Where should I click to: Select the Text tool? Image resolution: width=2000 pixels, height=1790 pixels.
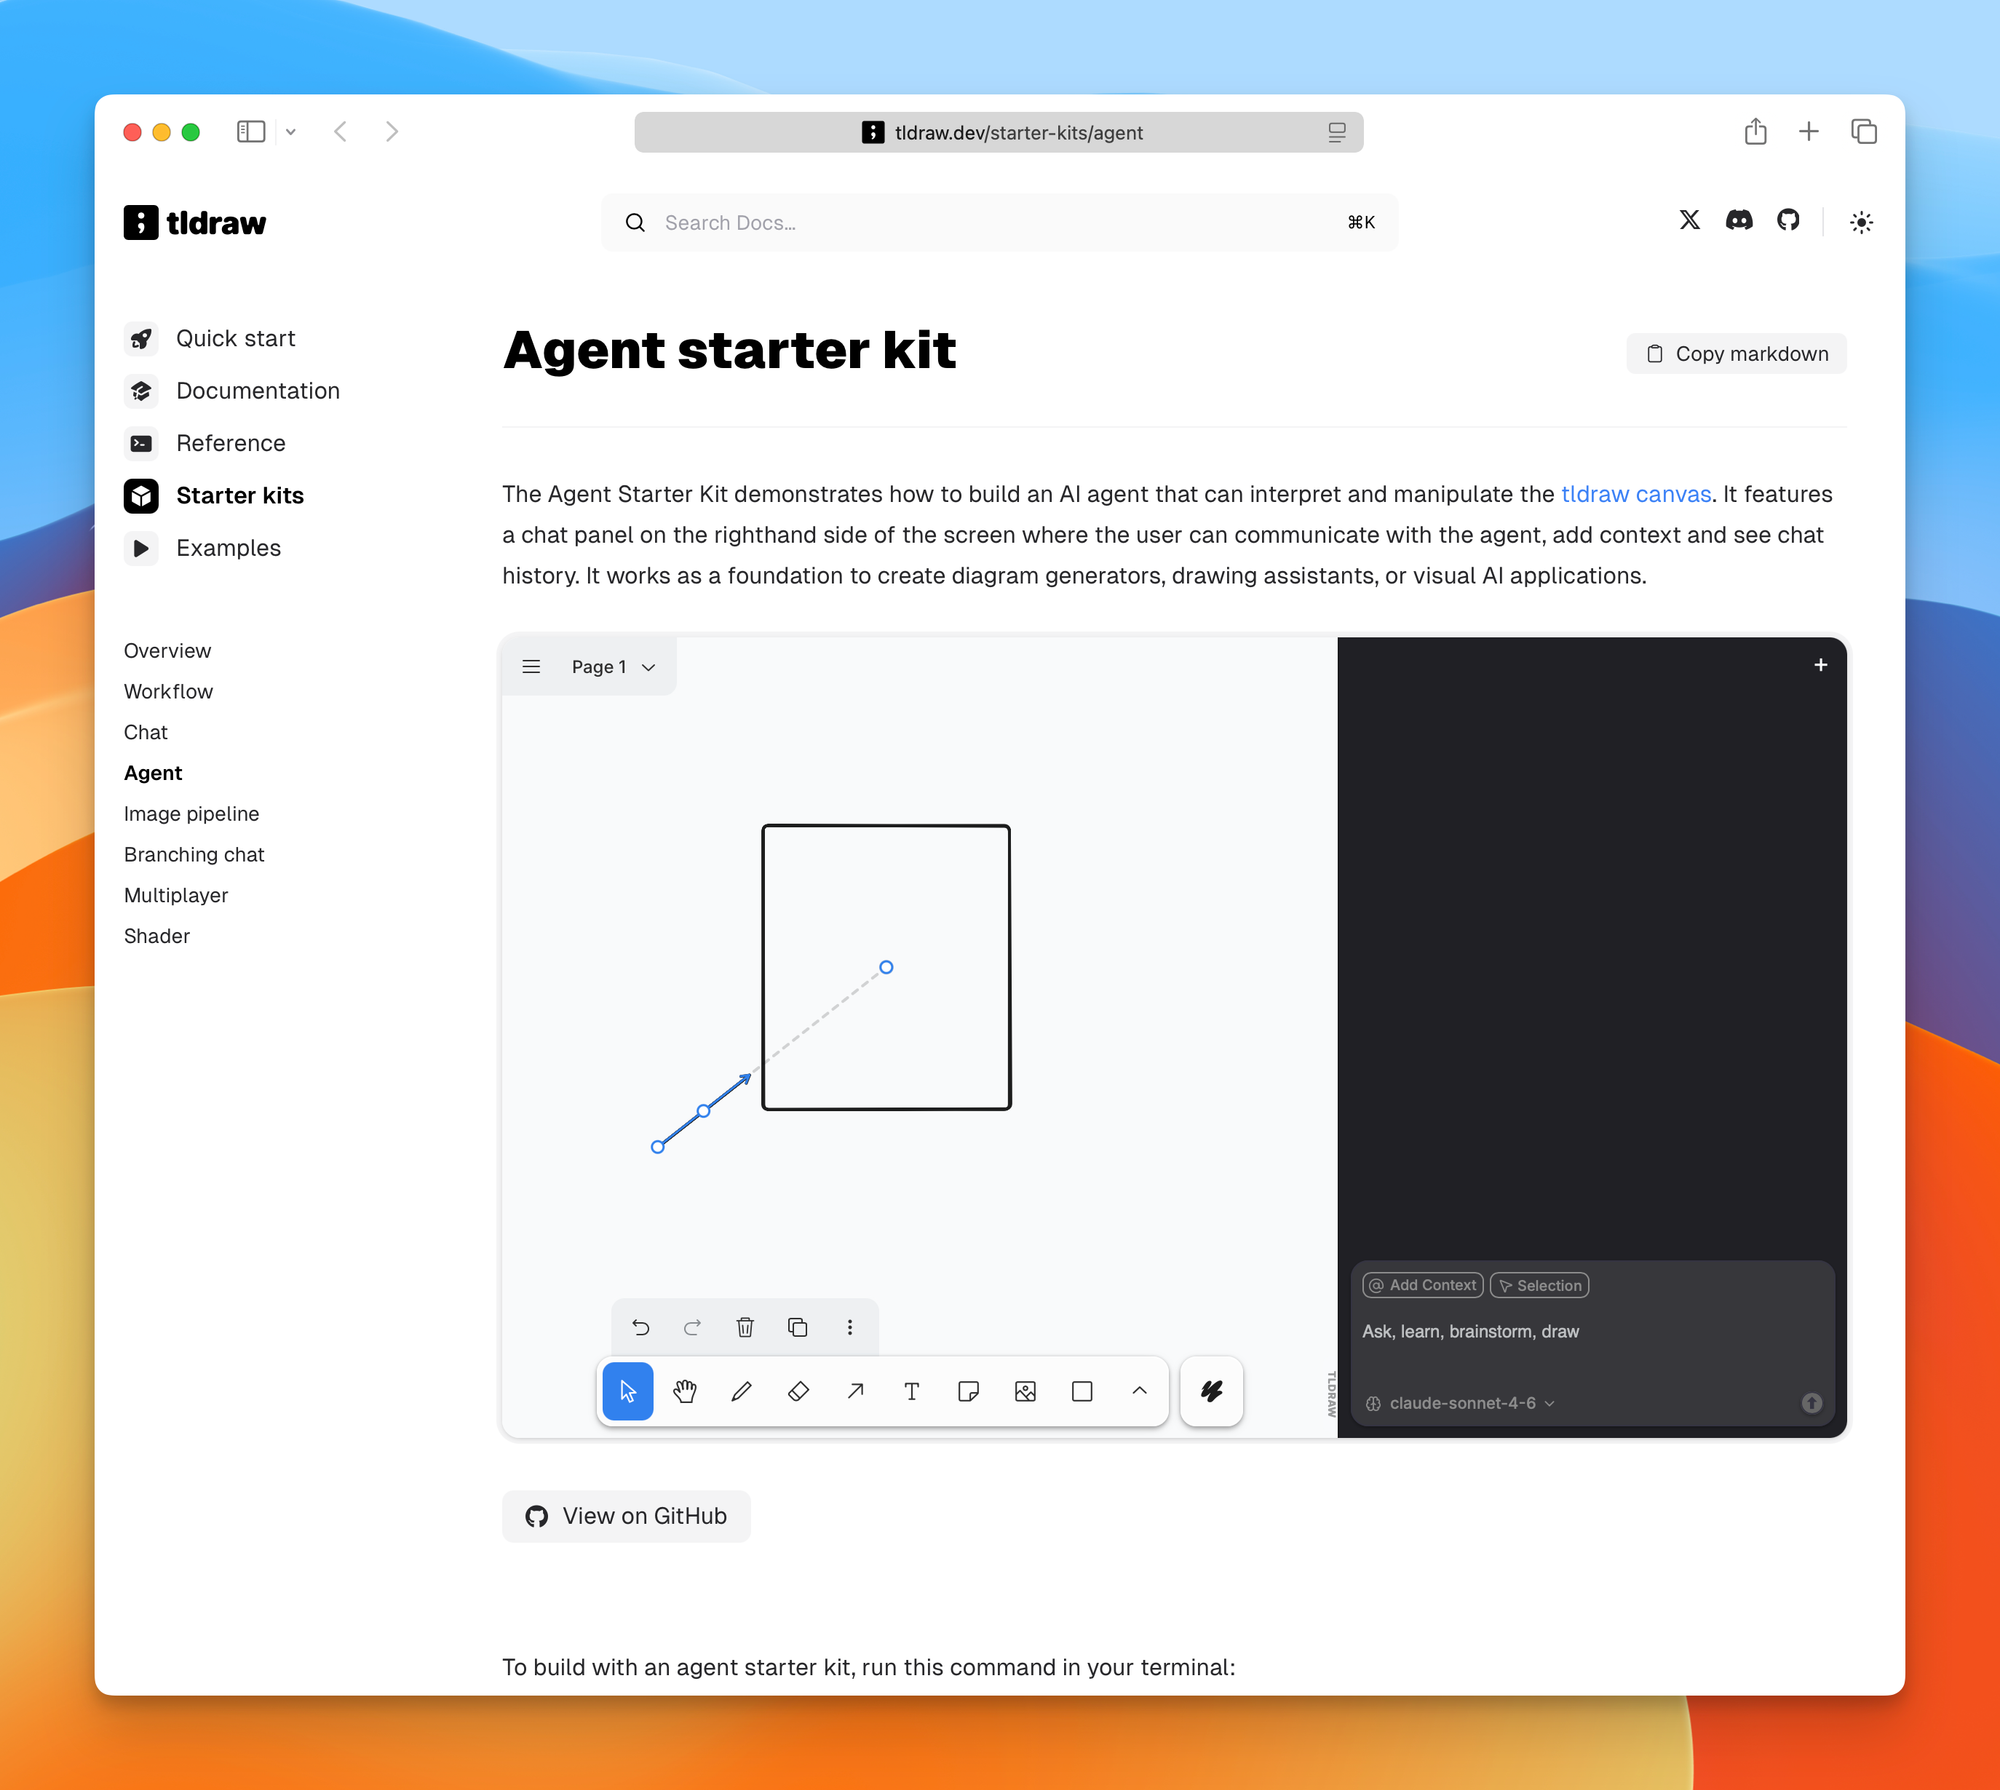[911, 1390]
